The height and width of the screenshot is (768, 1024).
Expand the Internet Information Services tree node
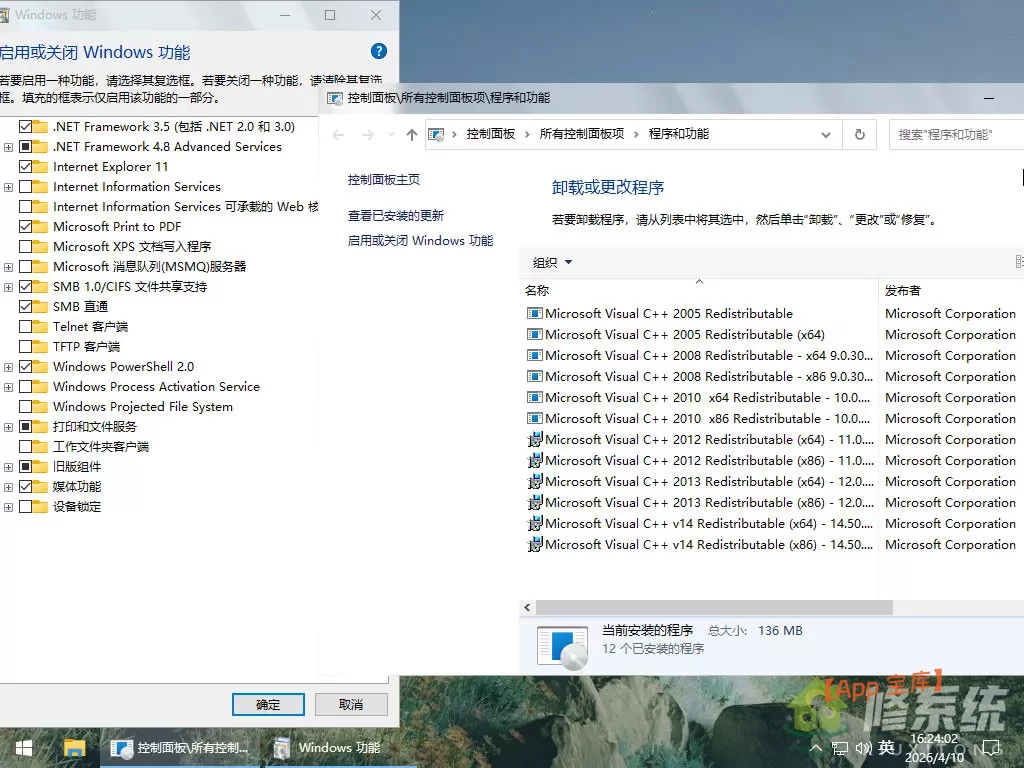(x=9, y=187)
